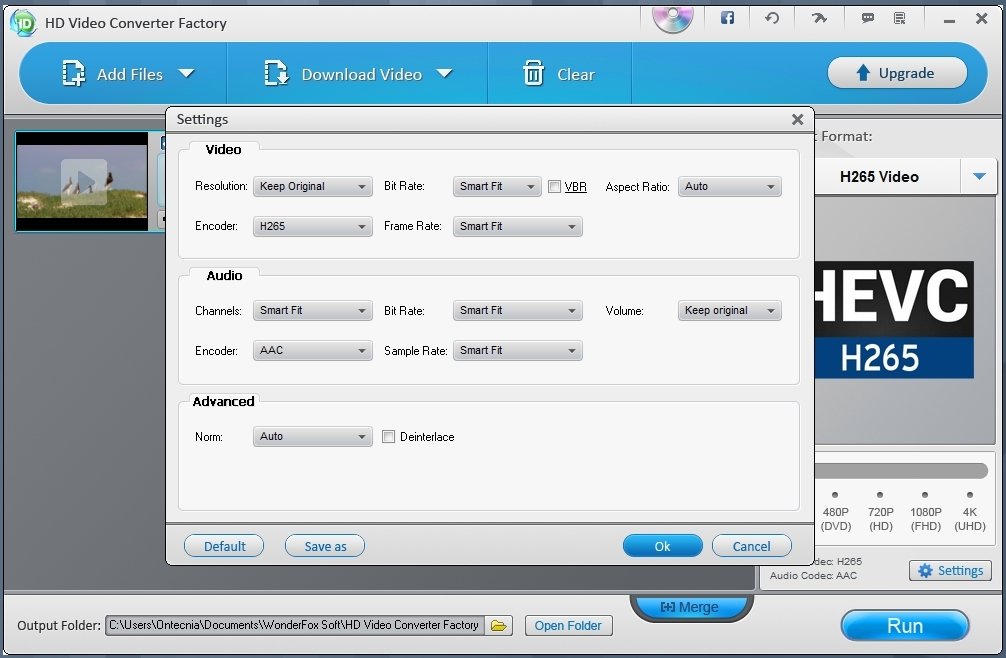
Task: Start conversion with Run button
Action: pos(905,625)
